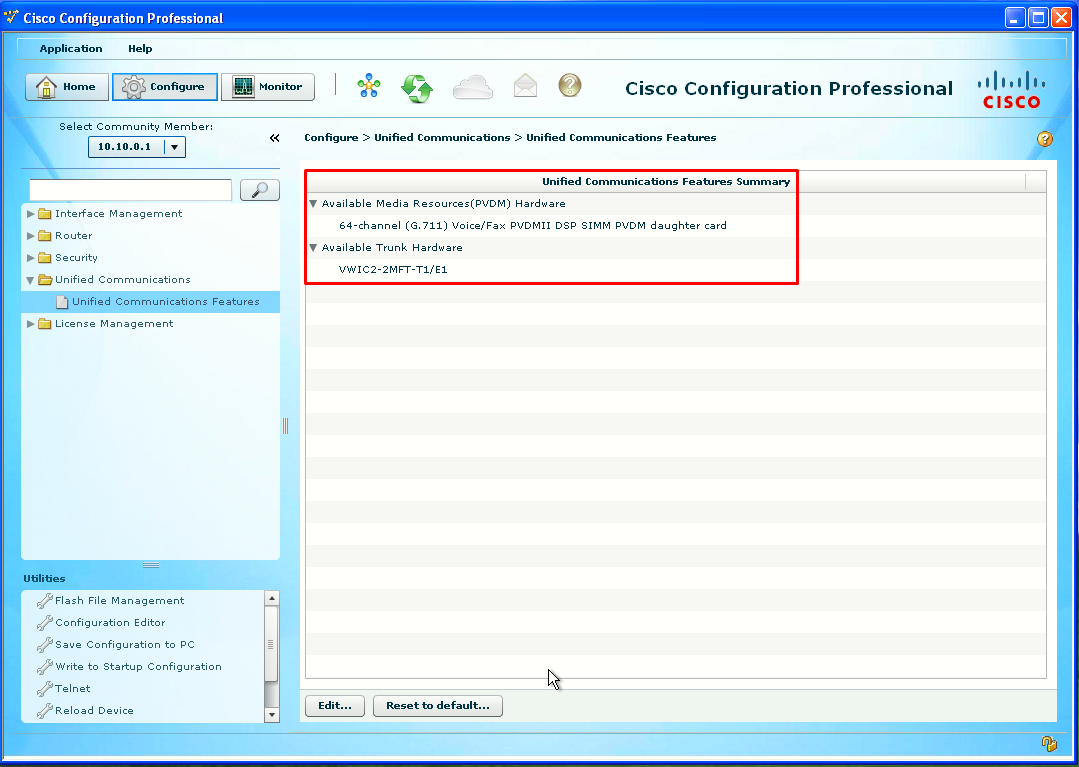The height and width of the screenshot is (767, 1079).
Task: Collapse the left navigation pane
Action: 275,138
